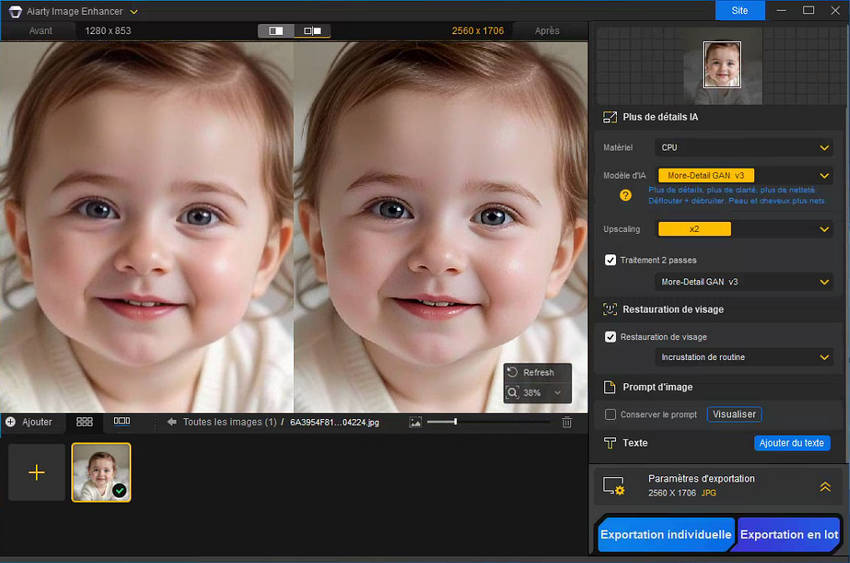Viewport: 850px width, 563px height.
Task: Click the 2560 x 1706 output resolution label
Action: tap(478, 31)
